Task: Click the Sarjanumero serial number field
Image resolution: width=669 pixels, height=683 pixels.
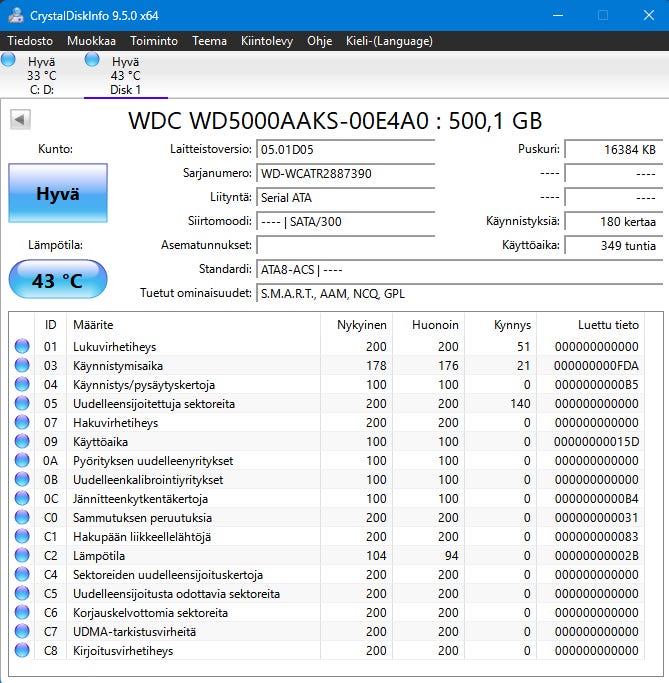Action: tap(345, 173)
